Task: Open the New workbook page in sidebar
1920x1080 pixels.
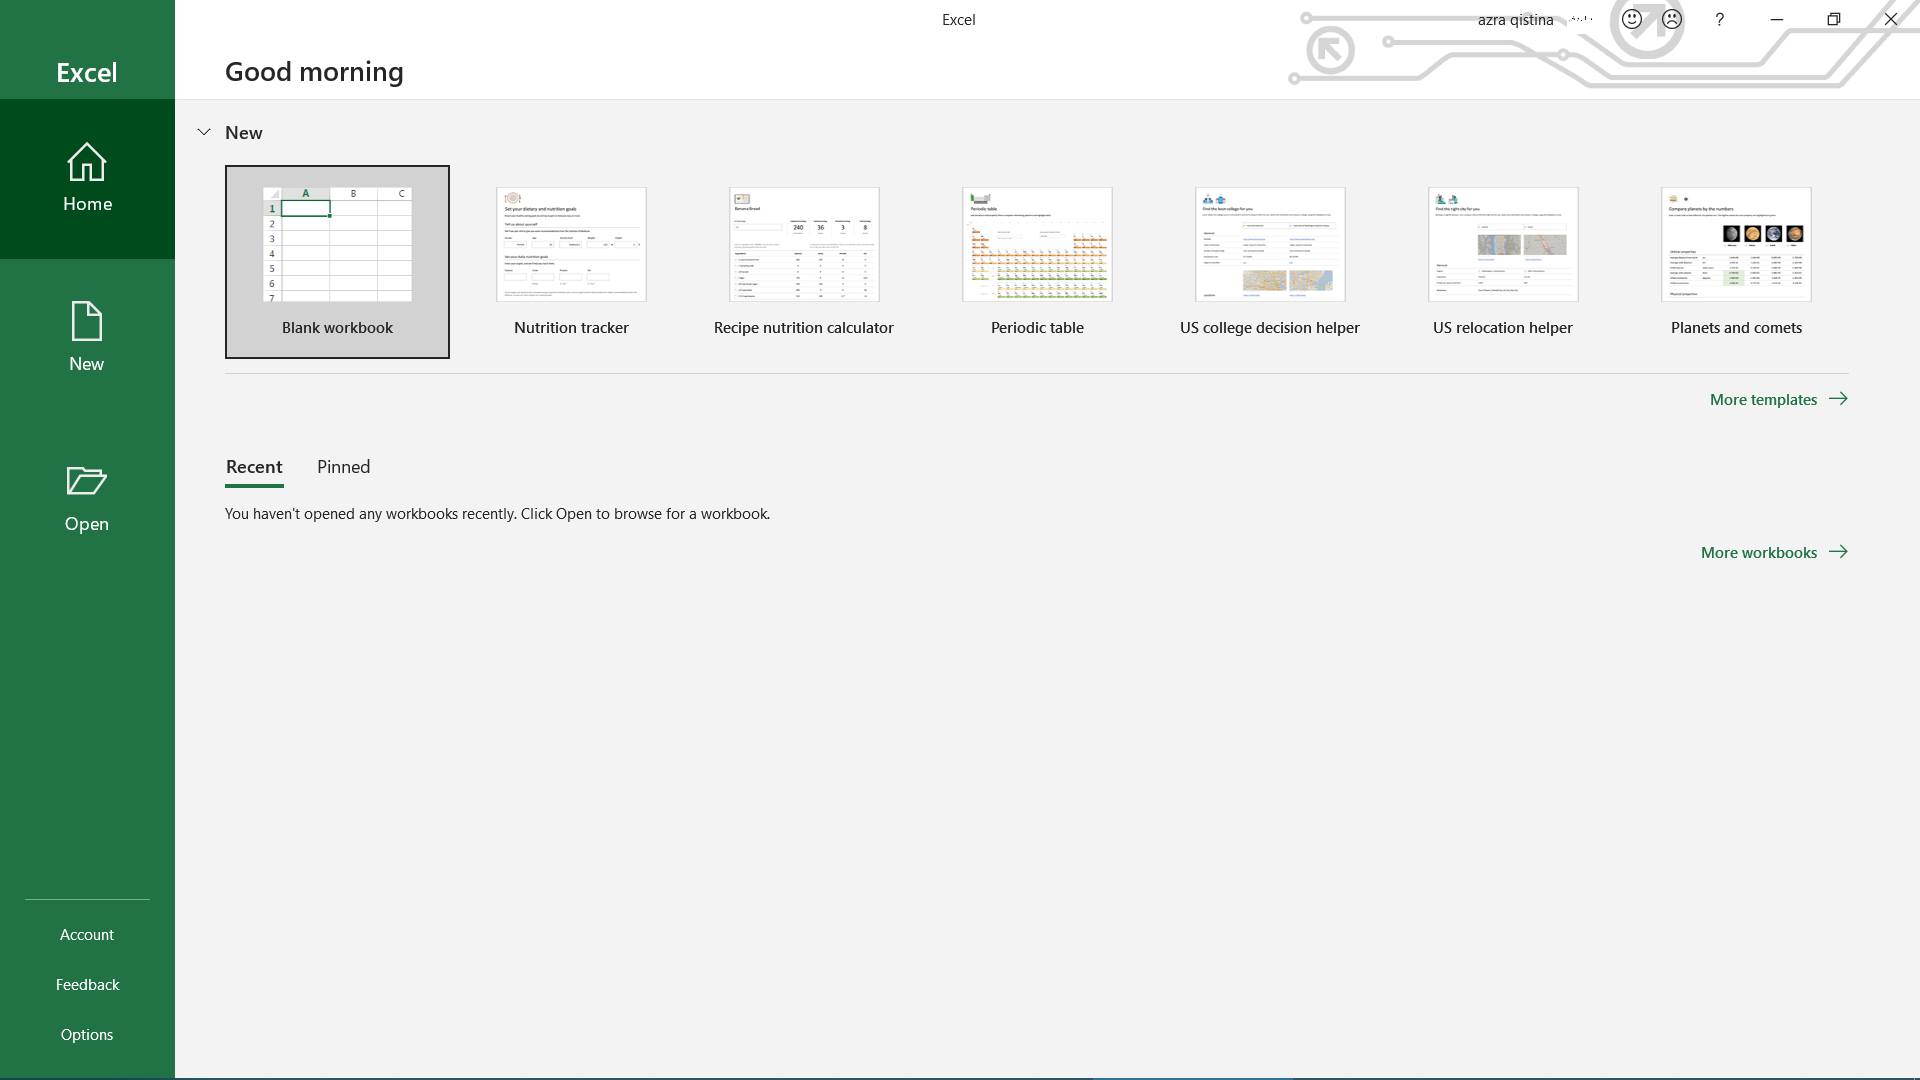Action: (87, 339)
